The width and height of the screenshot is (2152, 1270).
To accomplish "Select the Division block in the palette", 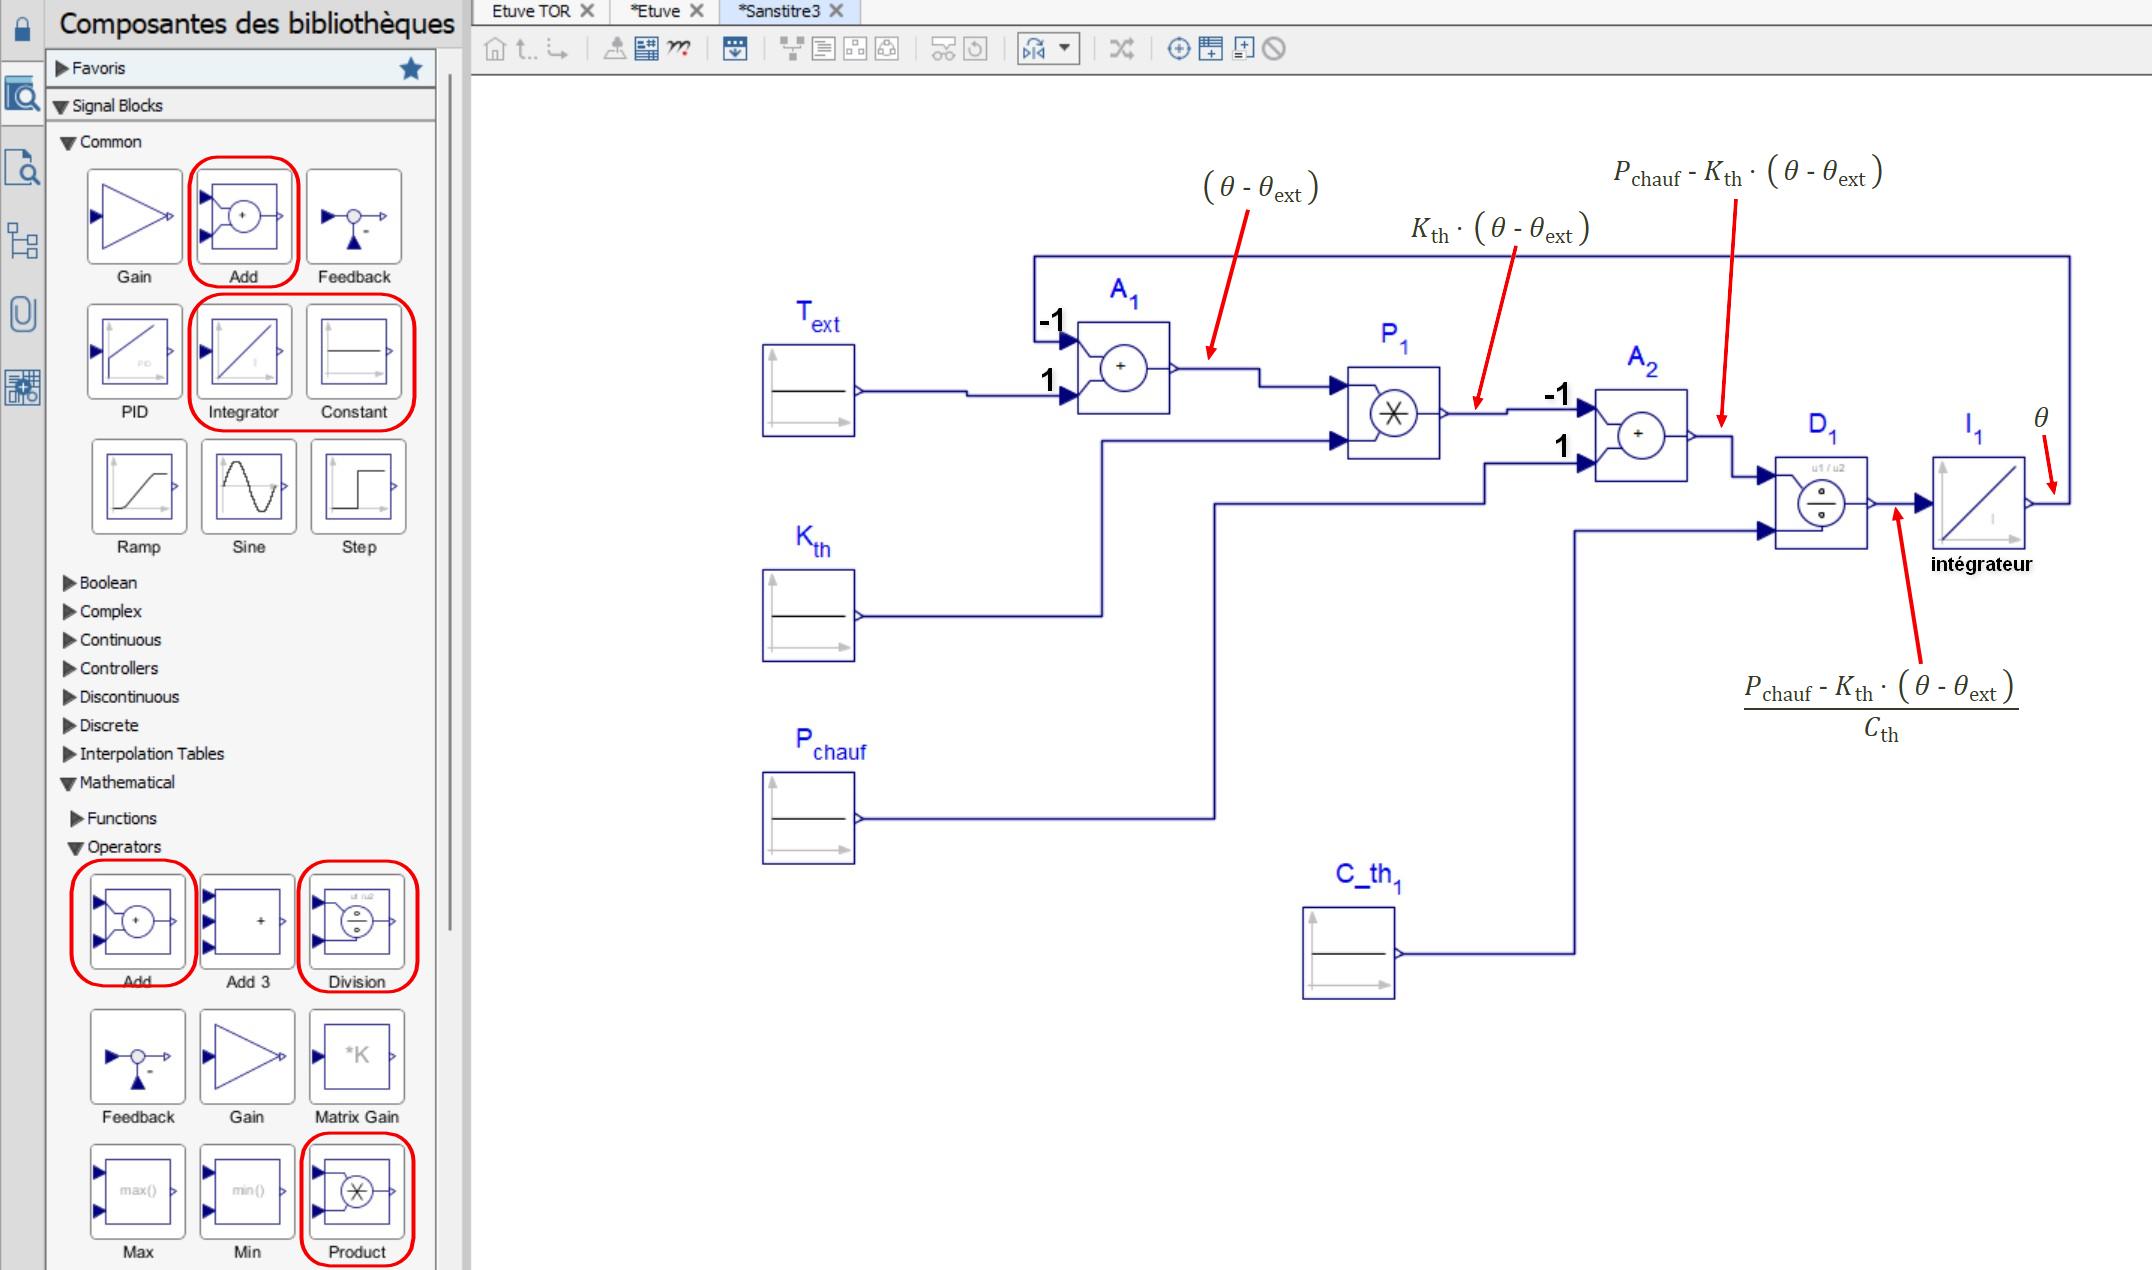I will [x=357, y=921].
